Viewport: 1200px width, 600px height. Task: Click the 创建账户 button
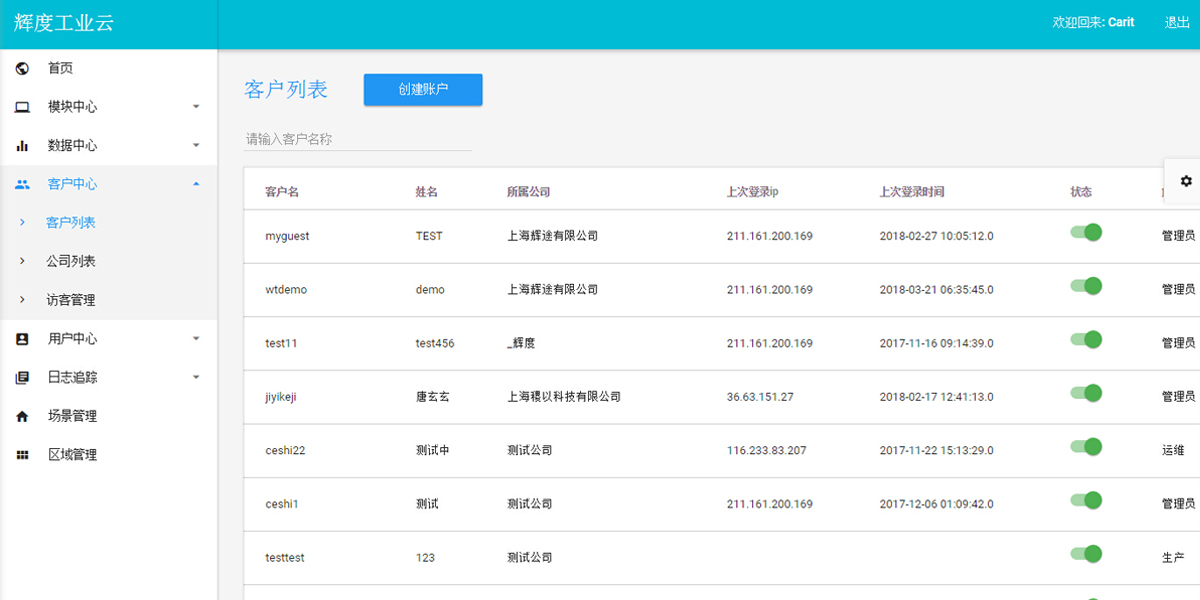[x=423, y=89]
